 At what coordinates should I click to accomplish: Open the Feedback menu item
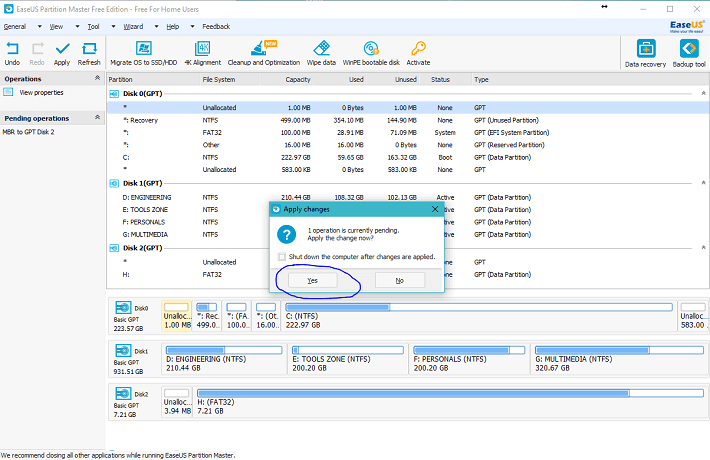click(216, 27)
